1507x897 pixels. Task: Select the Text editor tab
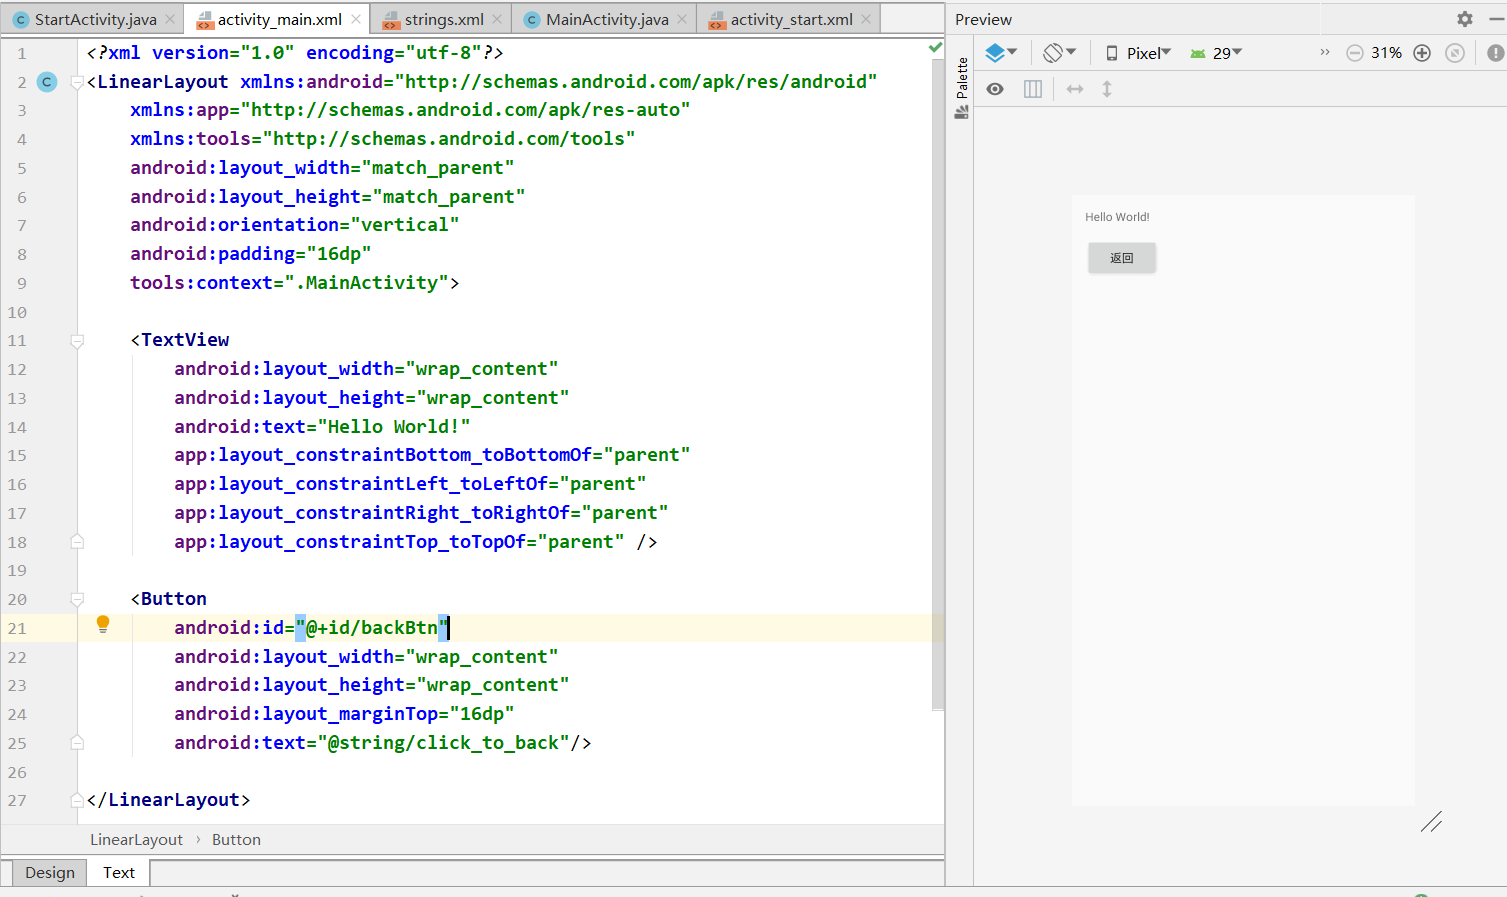click(119, 872)
